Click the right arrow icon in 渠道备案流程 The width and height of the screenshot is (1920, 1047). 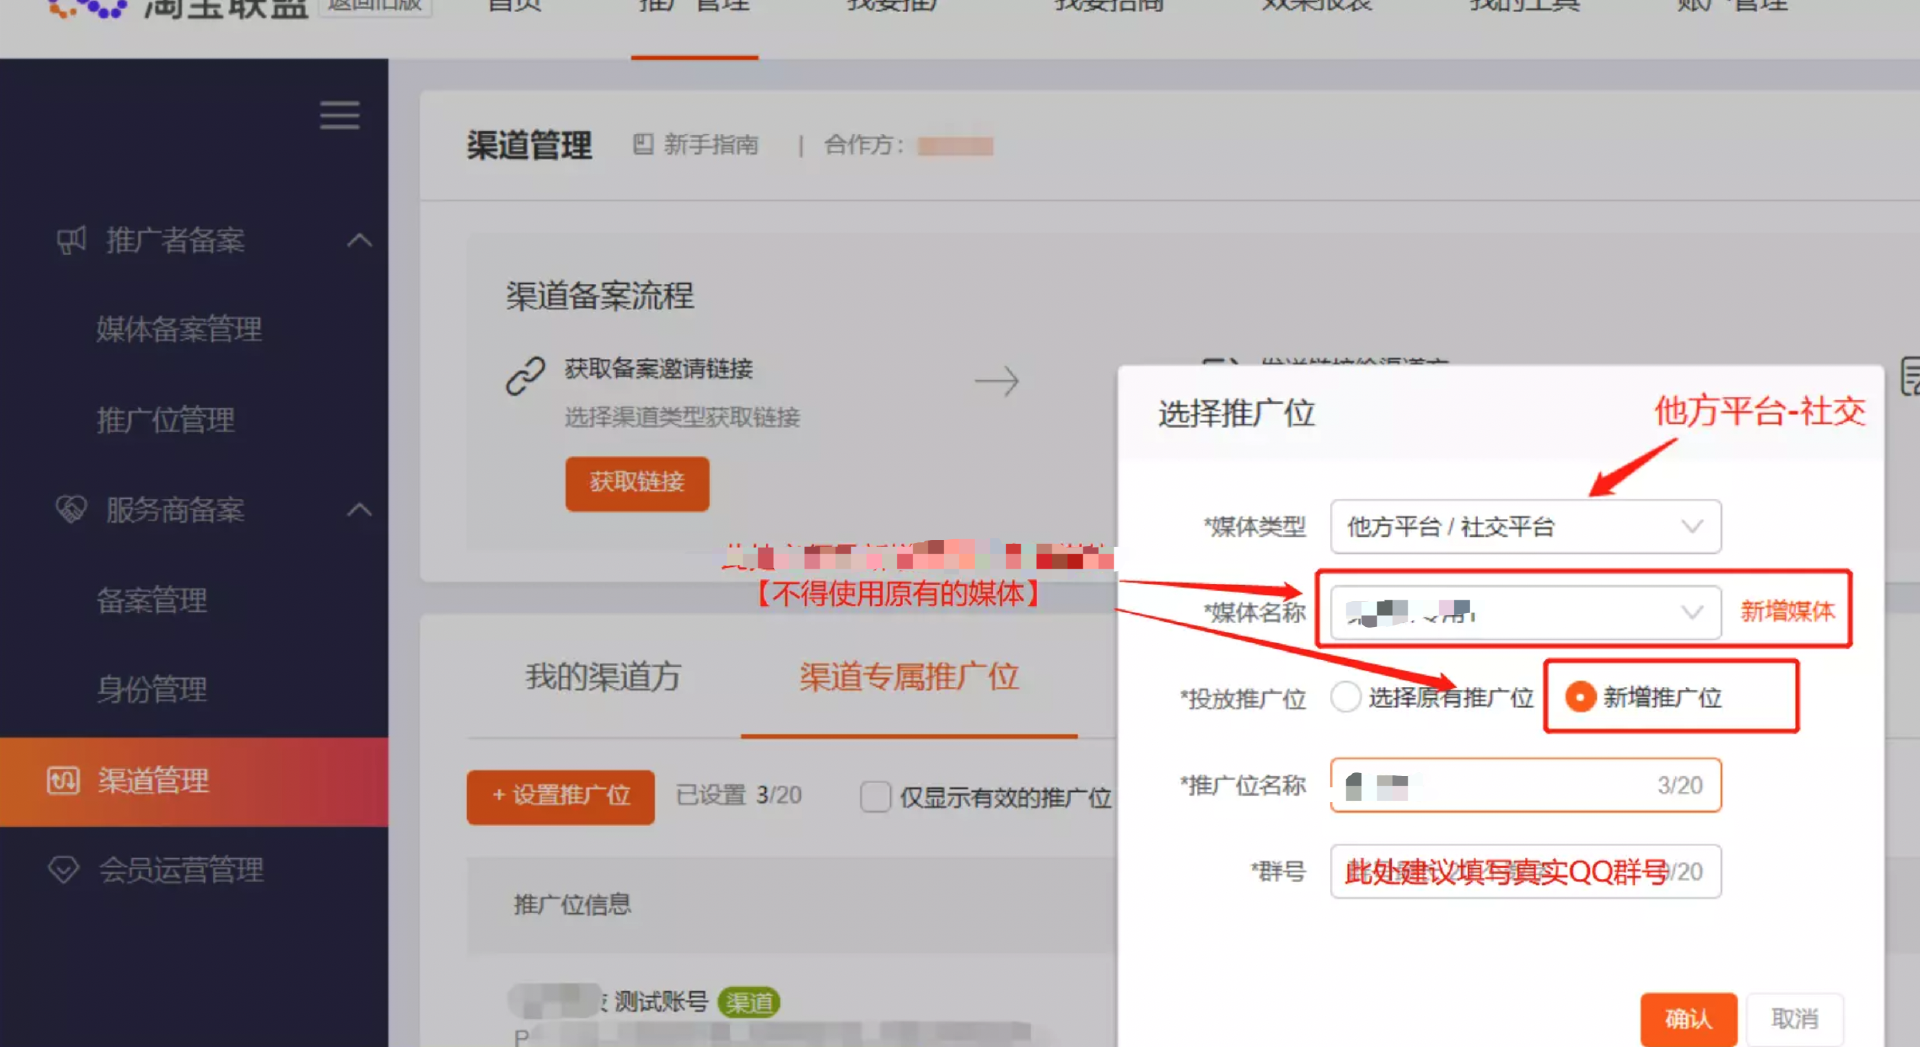(x=996, y=381)
